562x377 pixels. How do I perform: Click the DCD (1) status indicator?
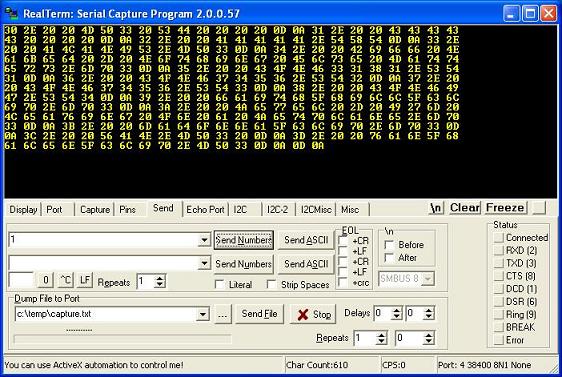[x=499, y=289]
